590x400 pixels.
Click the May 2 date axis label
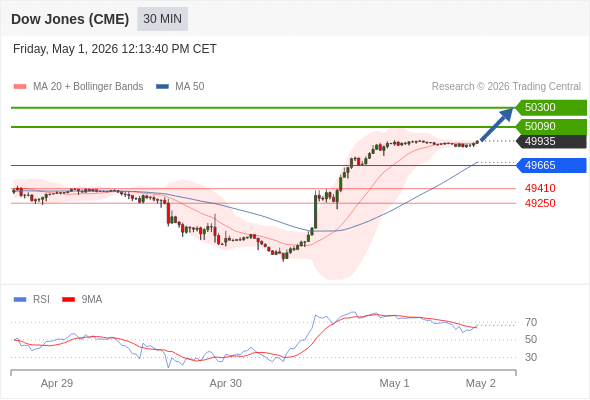481,383
